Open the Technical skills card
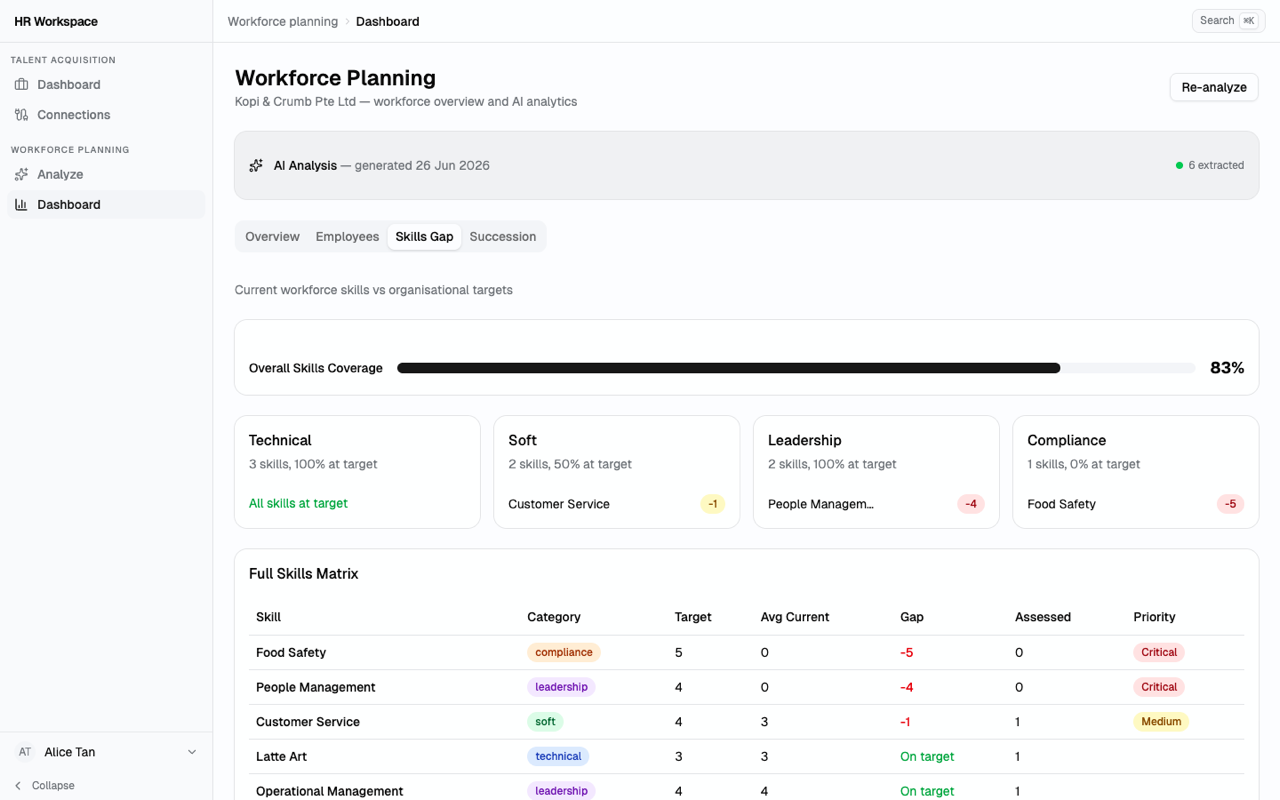The image size is (1280, 800). point(357,472)
